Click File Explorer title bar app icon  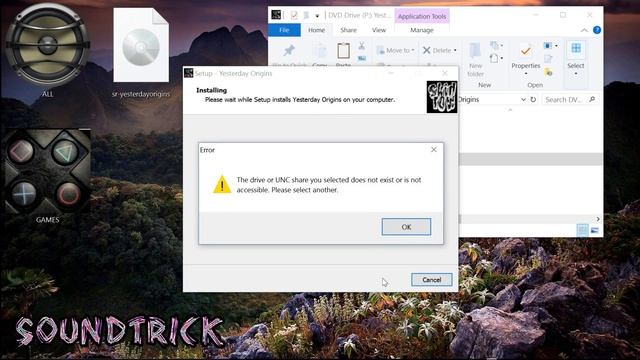point(276,15)
